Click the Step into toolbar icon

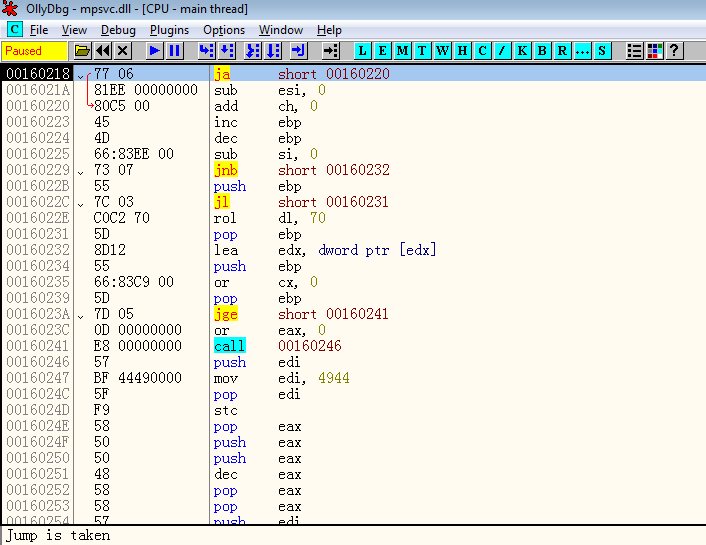pyautogui.click(x=207, y=50)
